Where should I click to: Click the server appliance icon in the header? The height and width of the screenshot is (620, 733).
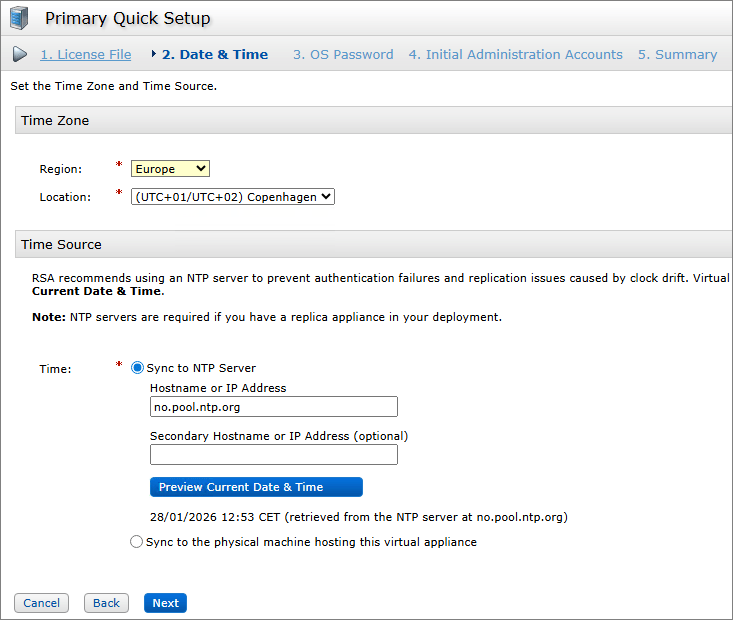tap(19, 18)
